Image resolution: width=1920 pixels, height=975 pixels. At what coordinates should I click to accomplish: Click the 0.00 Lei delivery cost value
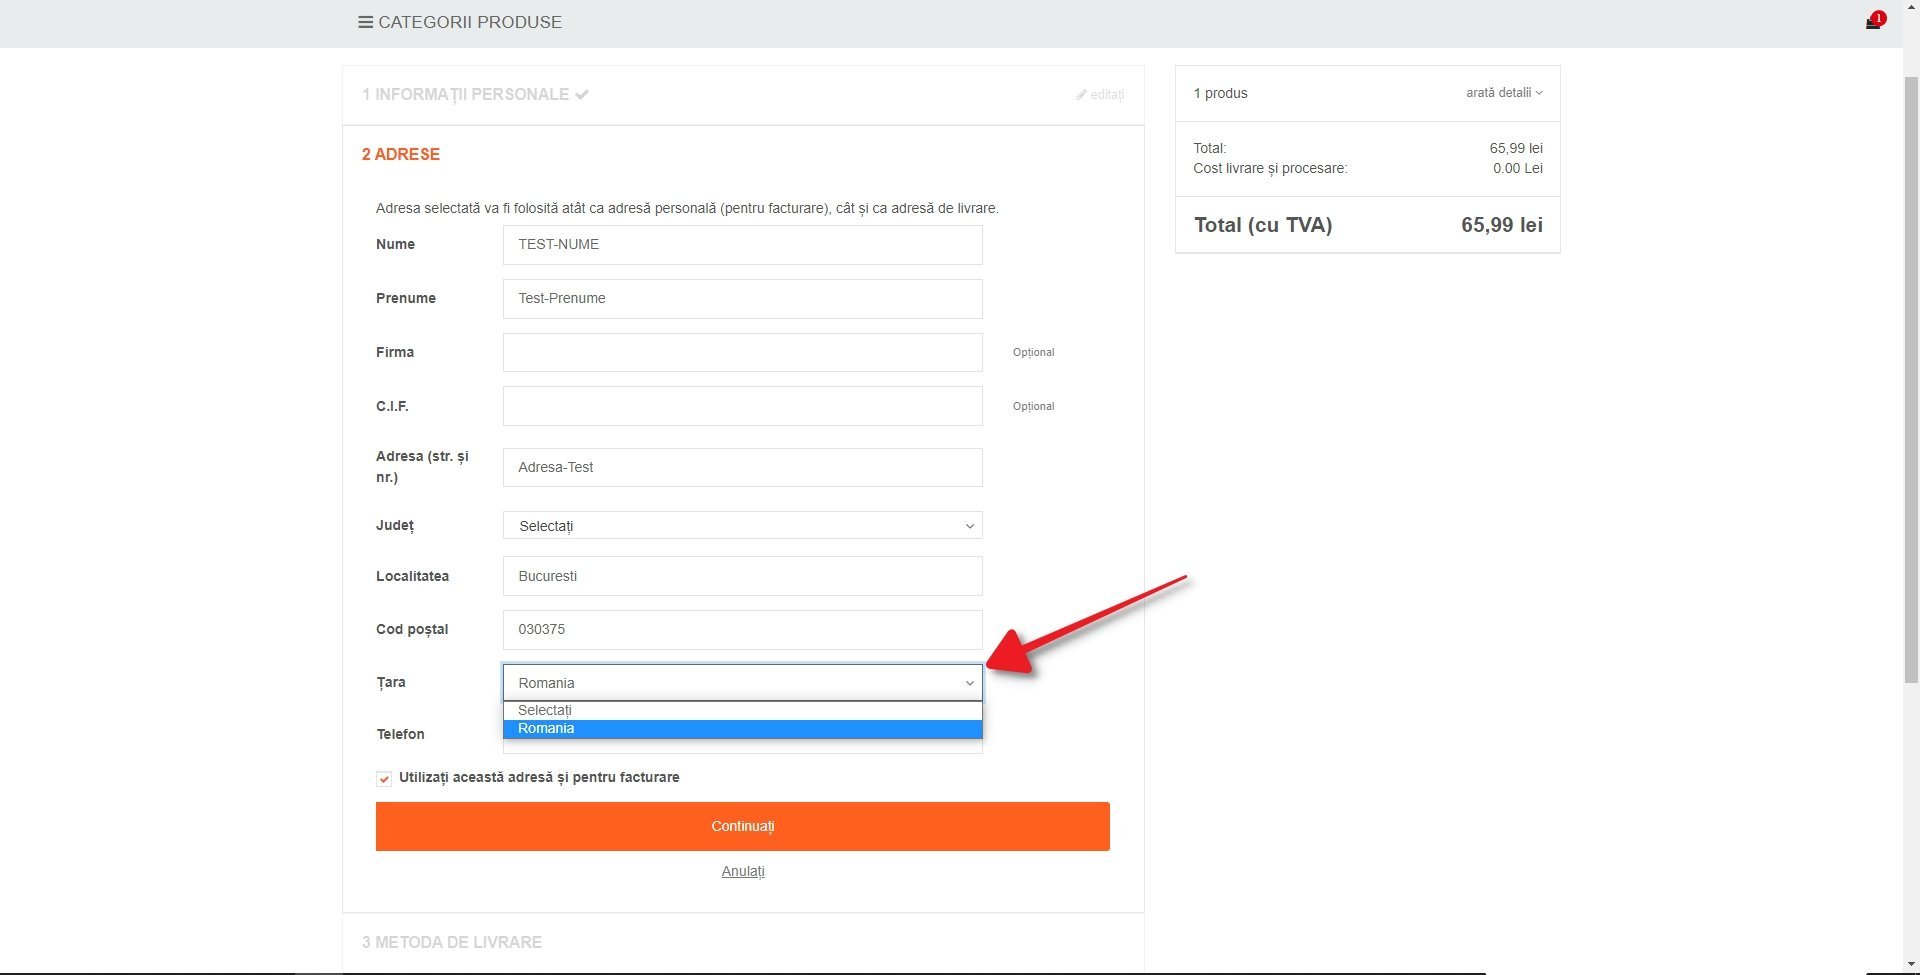[x=1517, y=168]
